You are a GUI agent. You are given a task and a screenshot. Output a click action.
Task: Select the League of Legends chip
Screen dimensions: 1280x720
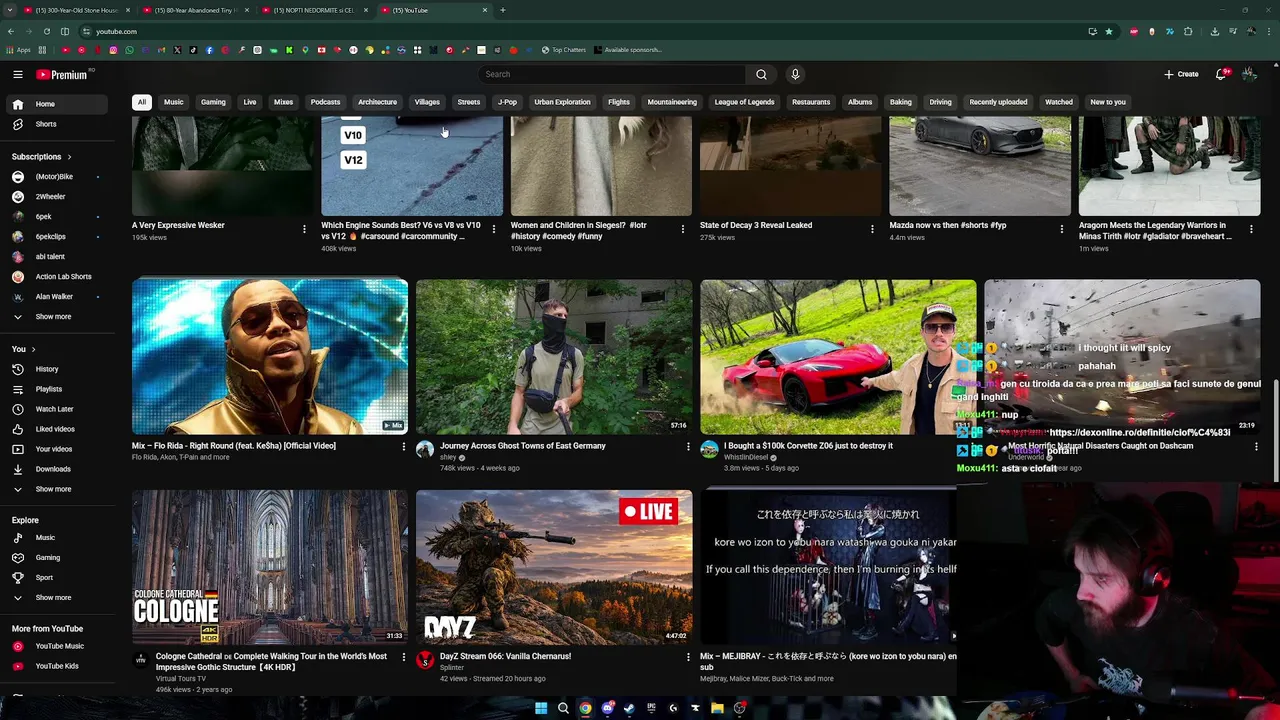pyautogui.click(x=744, y=102)
